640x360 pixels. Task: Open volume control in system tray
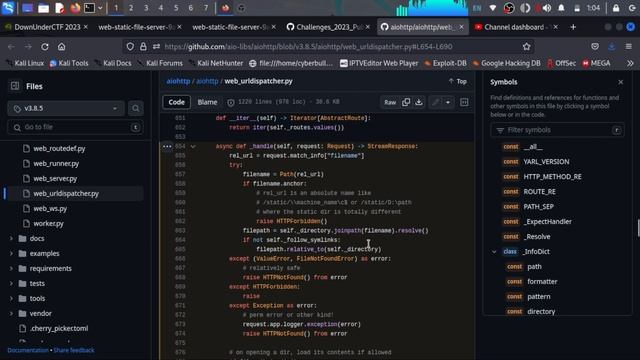click(x=547, y=8)
